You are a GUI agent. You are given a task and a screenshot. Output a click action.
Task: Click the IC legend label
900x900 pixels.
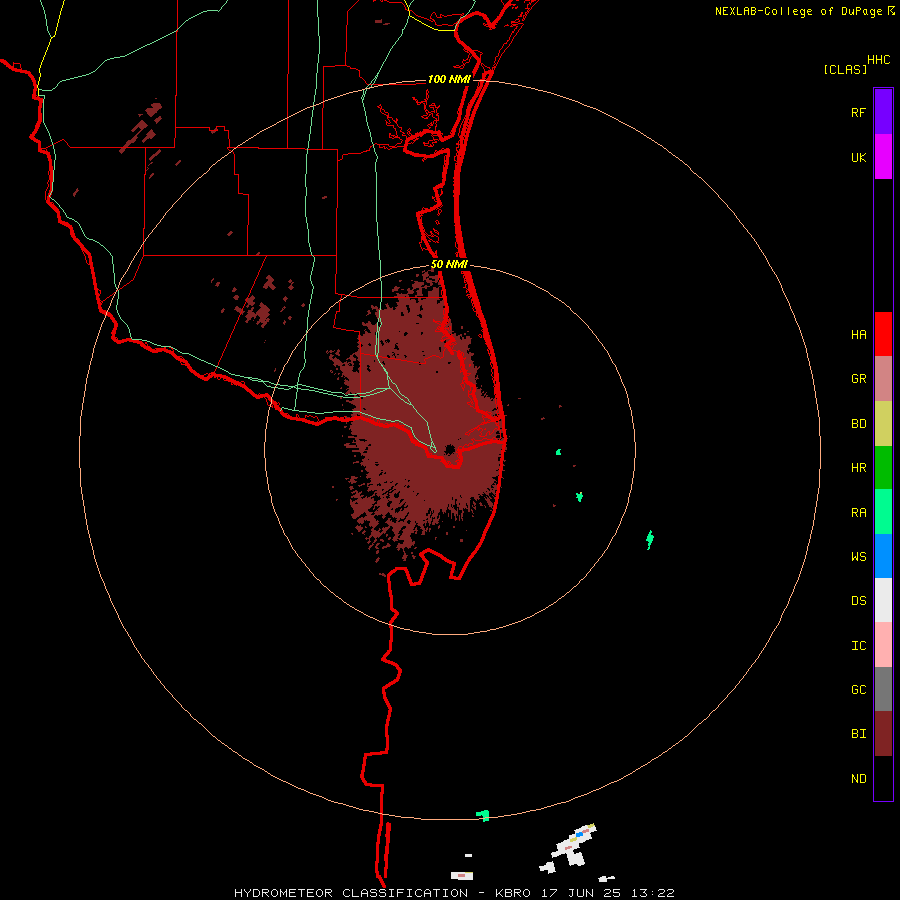pos(858,646)
